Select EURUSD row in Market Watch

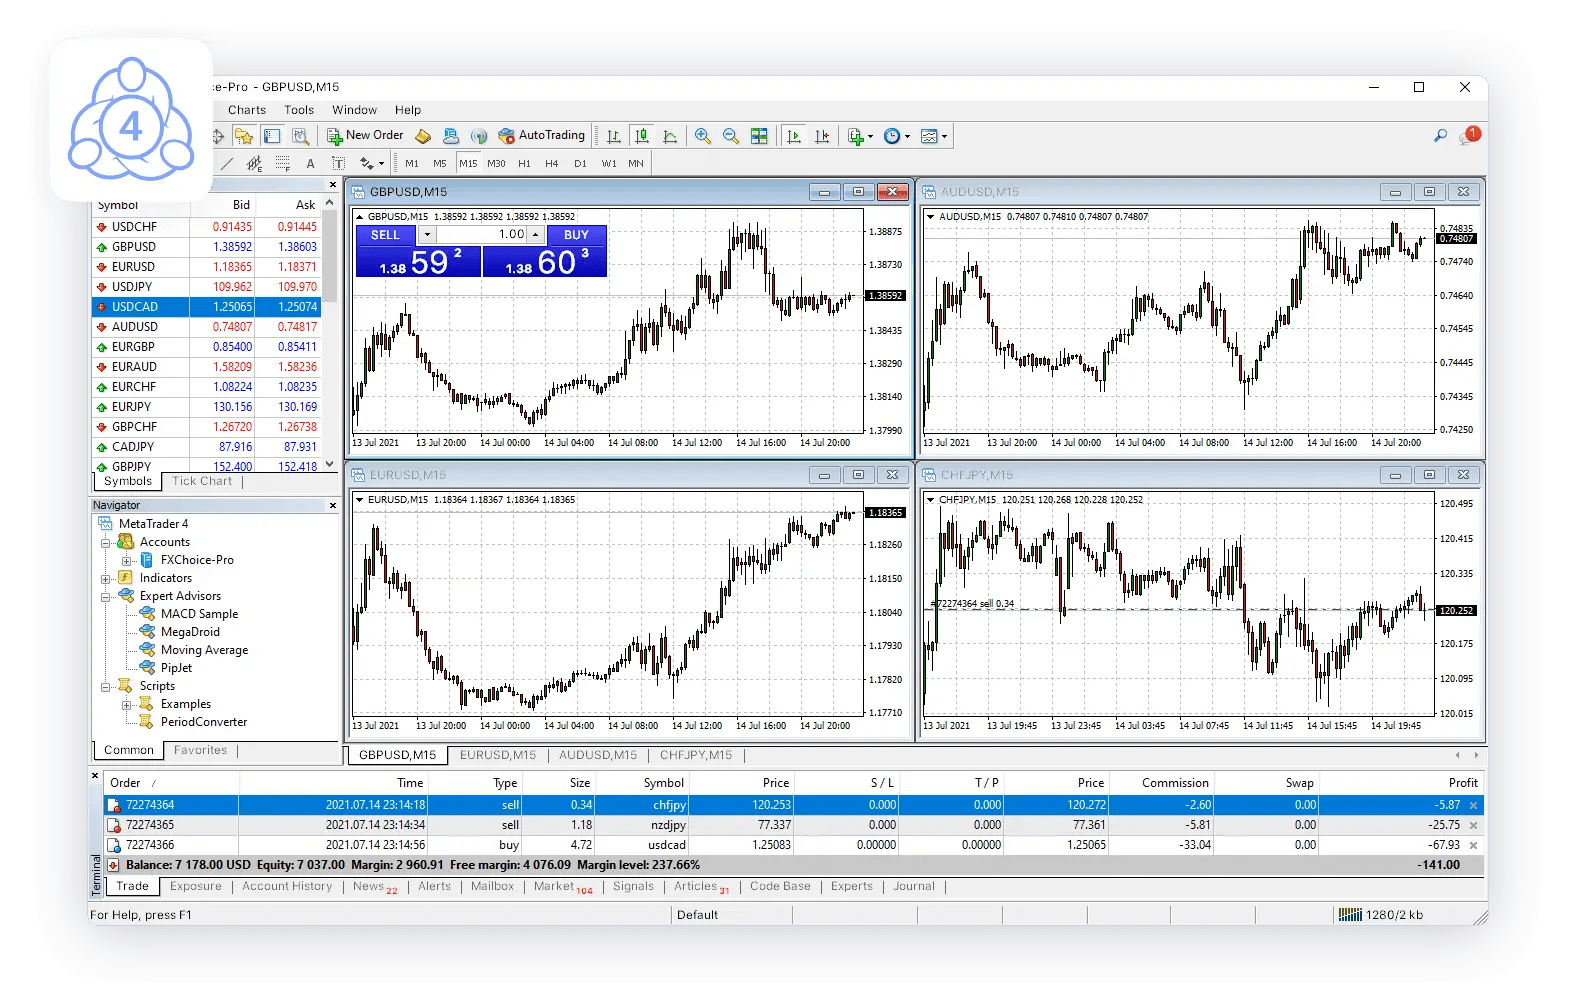coord(206,267)
